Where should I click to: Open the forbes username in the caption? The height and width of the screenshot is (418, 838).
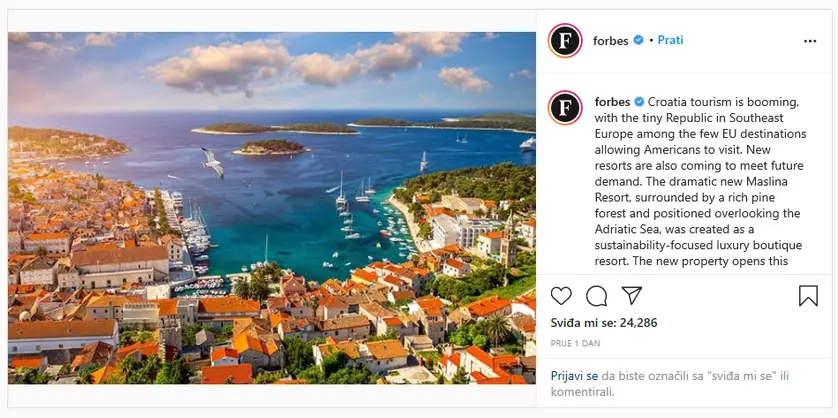[x=612, y=102]
